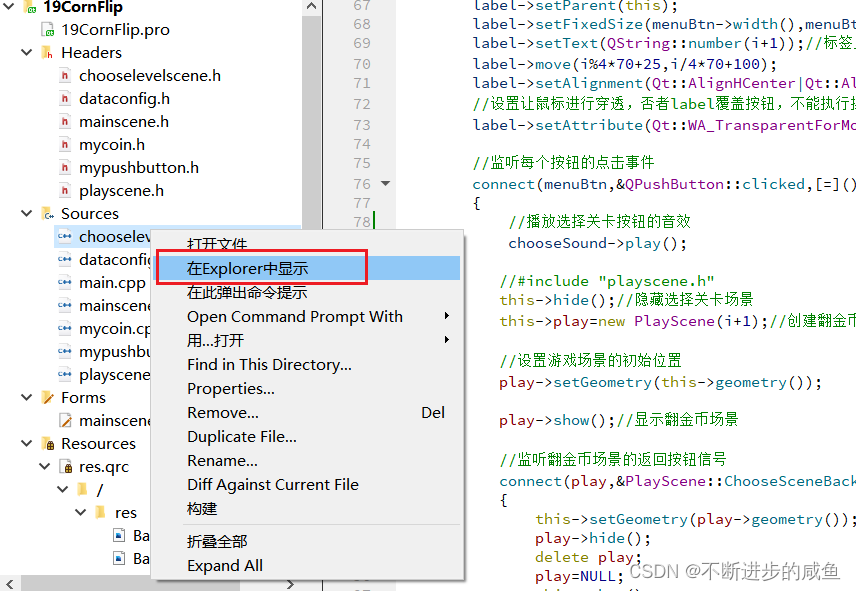The height and width of the screenshot is (591, 856).
Task: Select mainscene.h in project tree
Action: click(x=123, y=122)
